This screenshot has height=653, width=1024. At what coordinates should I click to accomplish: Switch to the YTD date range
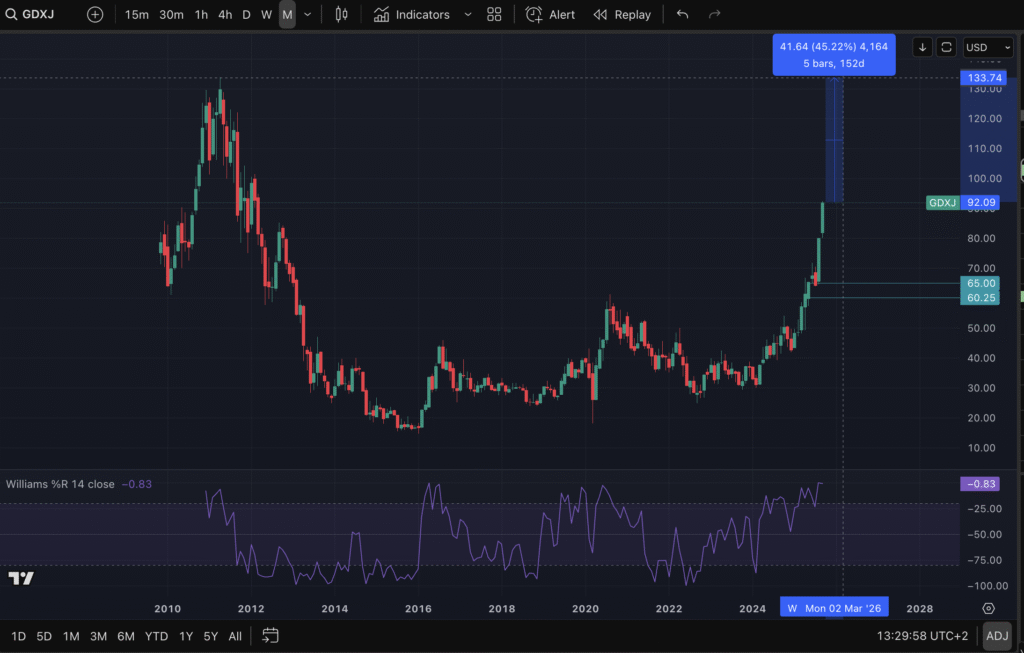(156, 635)
